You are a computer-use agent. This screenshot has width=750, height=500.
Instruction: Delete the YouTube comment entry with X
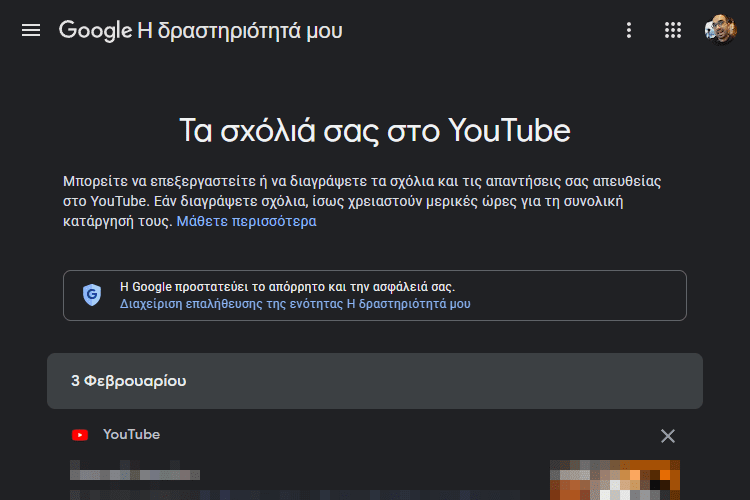click(x=668, y=436)
